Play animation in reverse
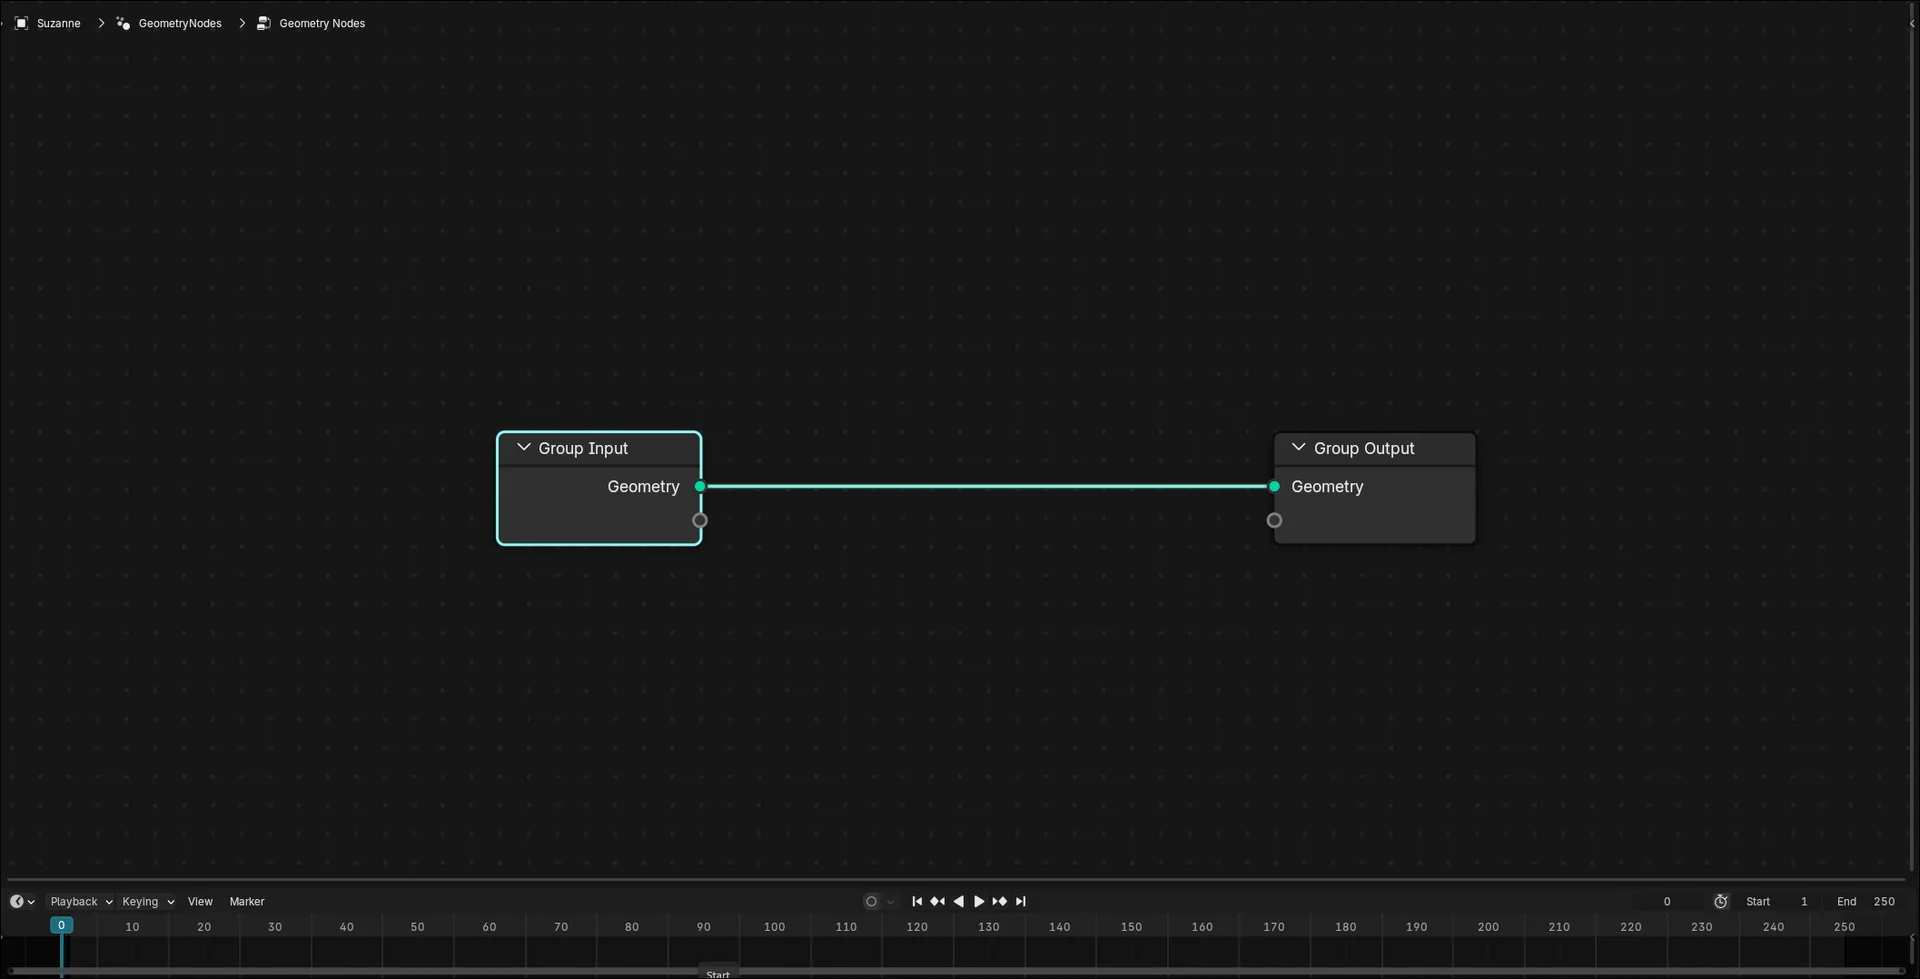The width and height of the screenshot is (1920, 979). click(959, 902)
